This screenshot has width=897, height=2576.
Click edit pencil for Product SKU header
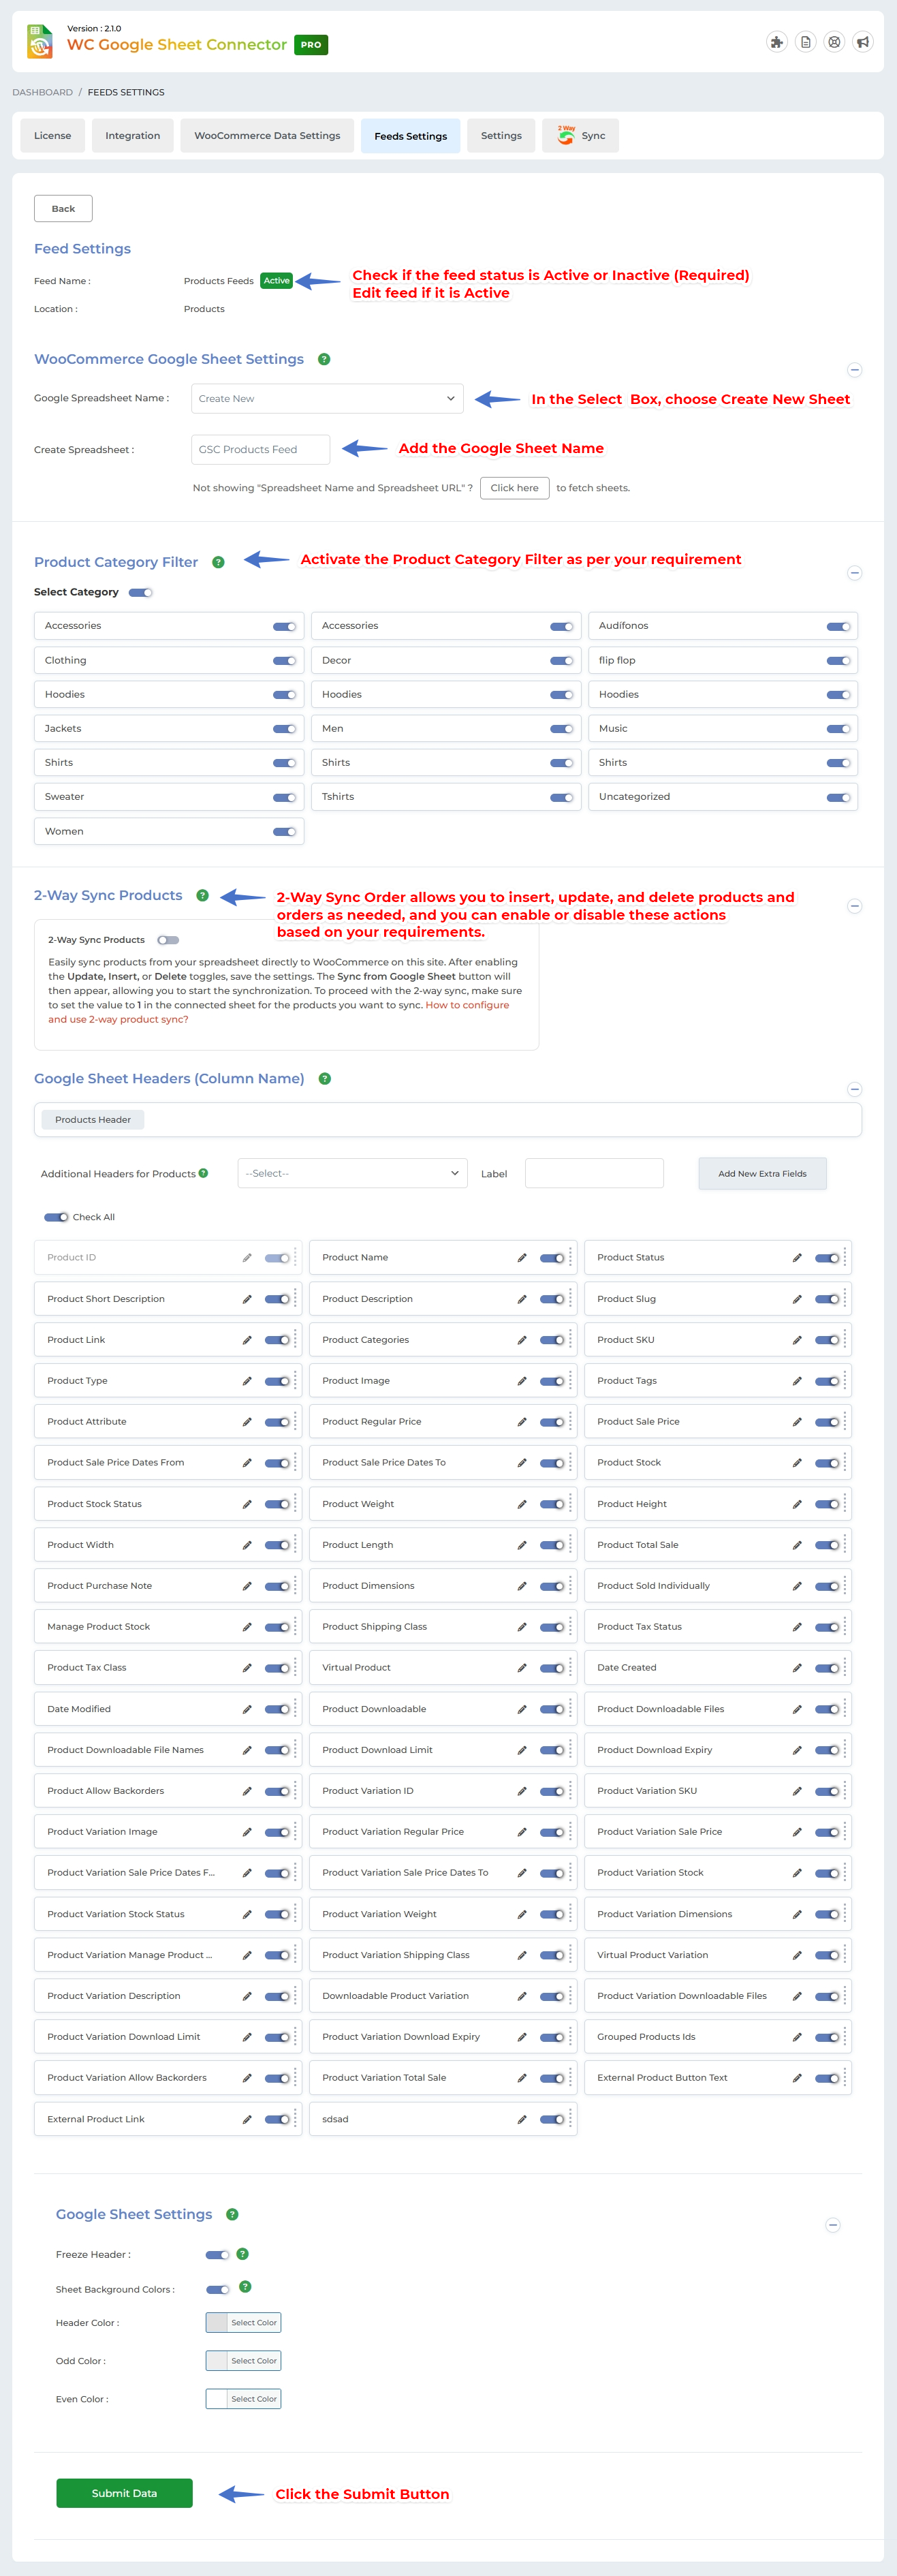coord(797,1340)
